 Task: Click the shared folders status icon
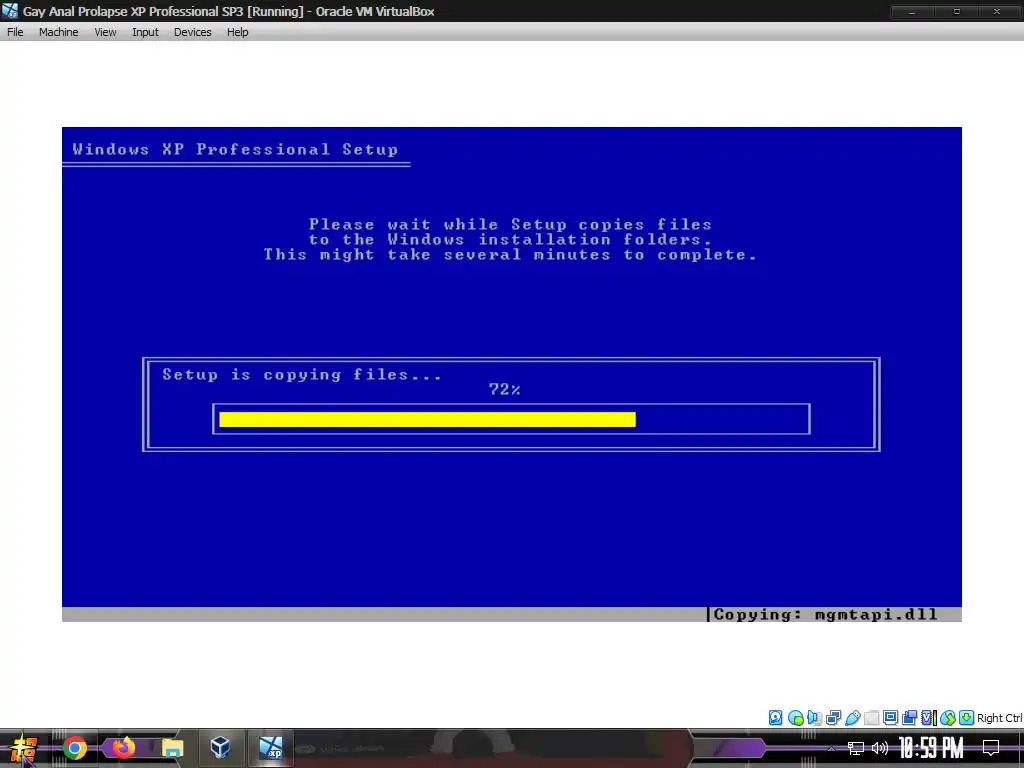click(x=871, y=718)
